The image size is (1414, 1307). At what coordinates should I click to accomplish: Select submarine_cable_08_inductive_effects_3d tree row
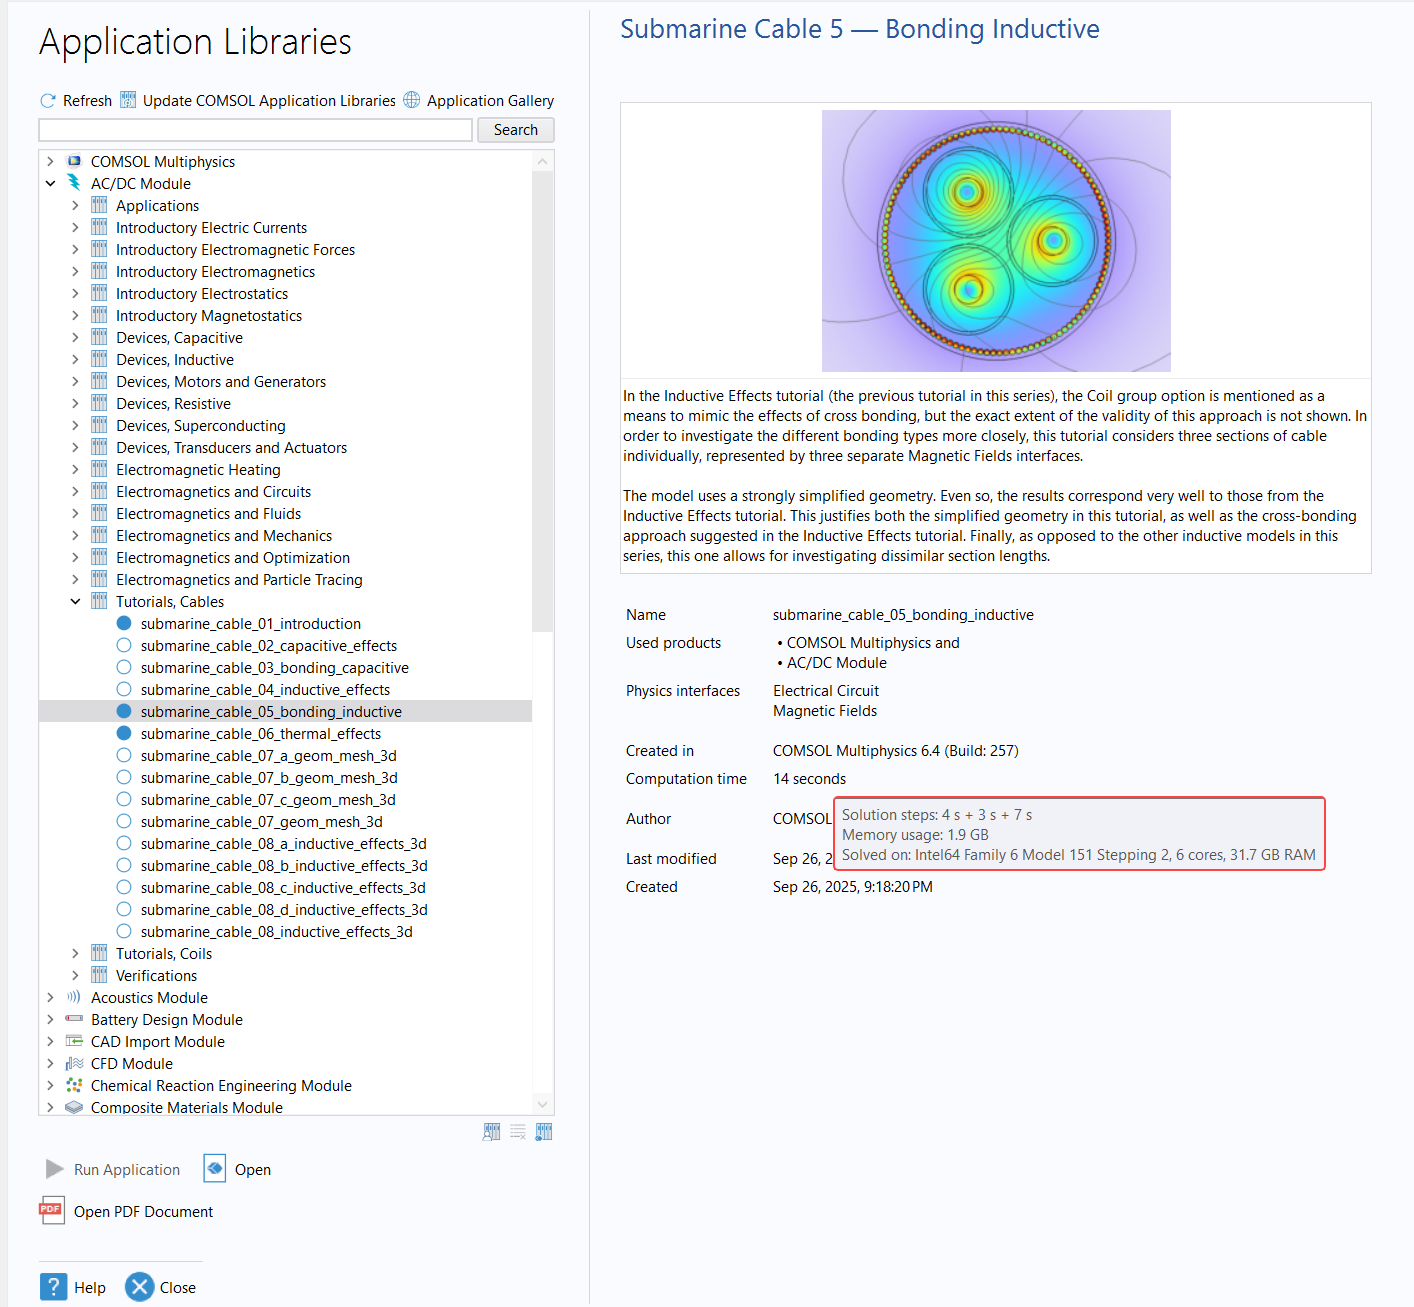click(285, 931)
